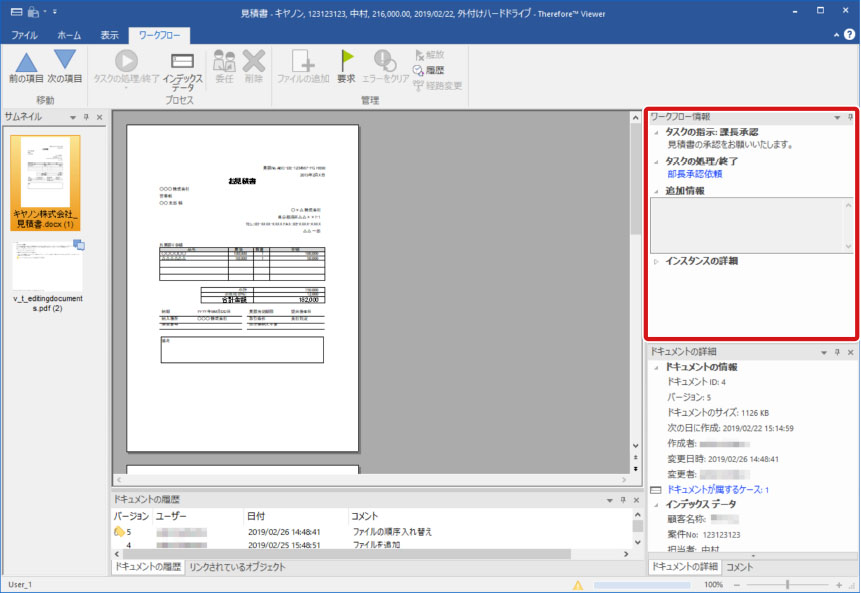Click the 前の項目 up arrow icon
861x593 pixels.
click(26, 62)
